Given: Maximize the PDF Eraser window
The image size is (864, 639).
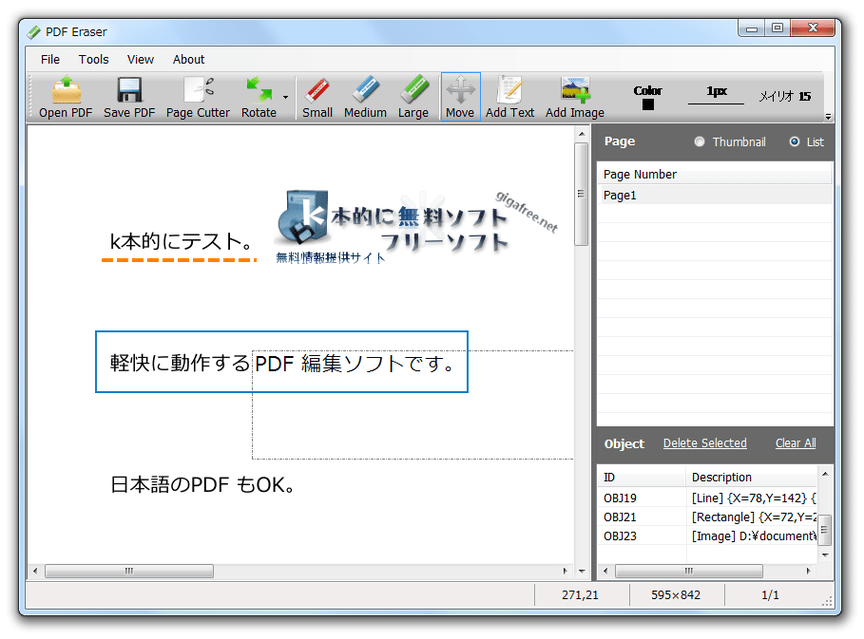Looking at the screenshot, I should point(777,28).
